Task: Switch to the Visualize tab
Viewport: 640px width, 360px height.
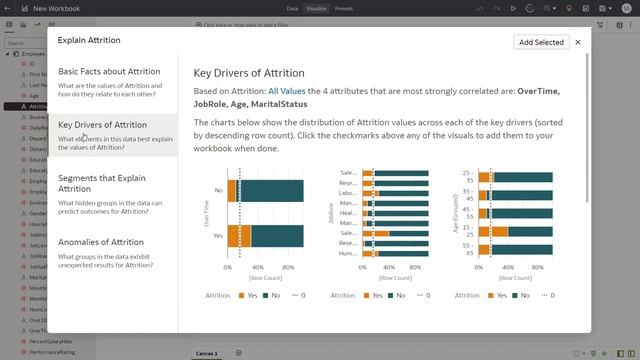Action: 316,9
